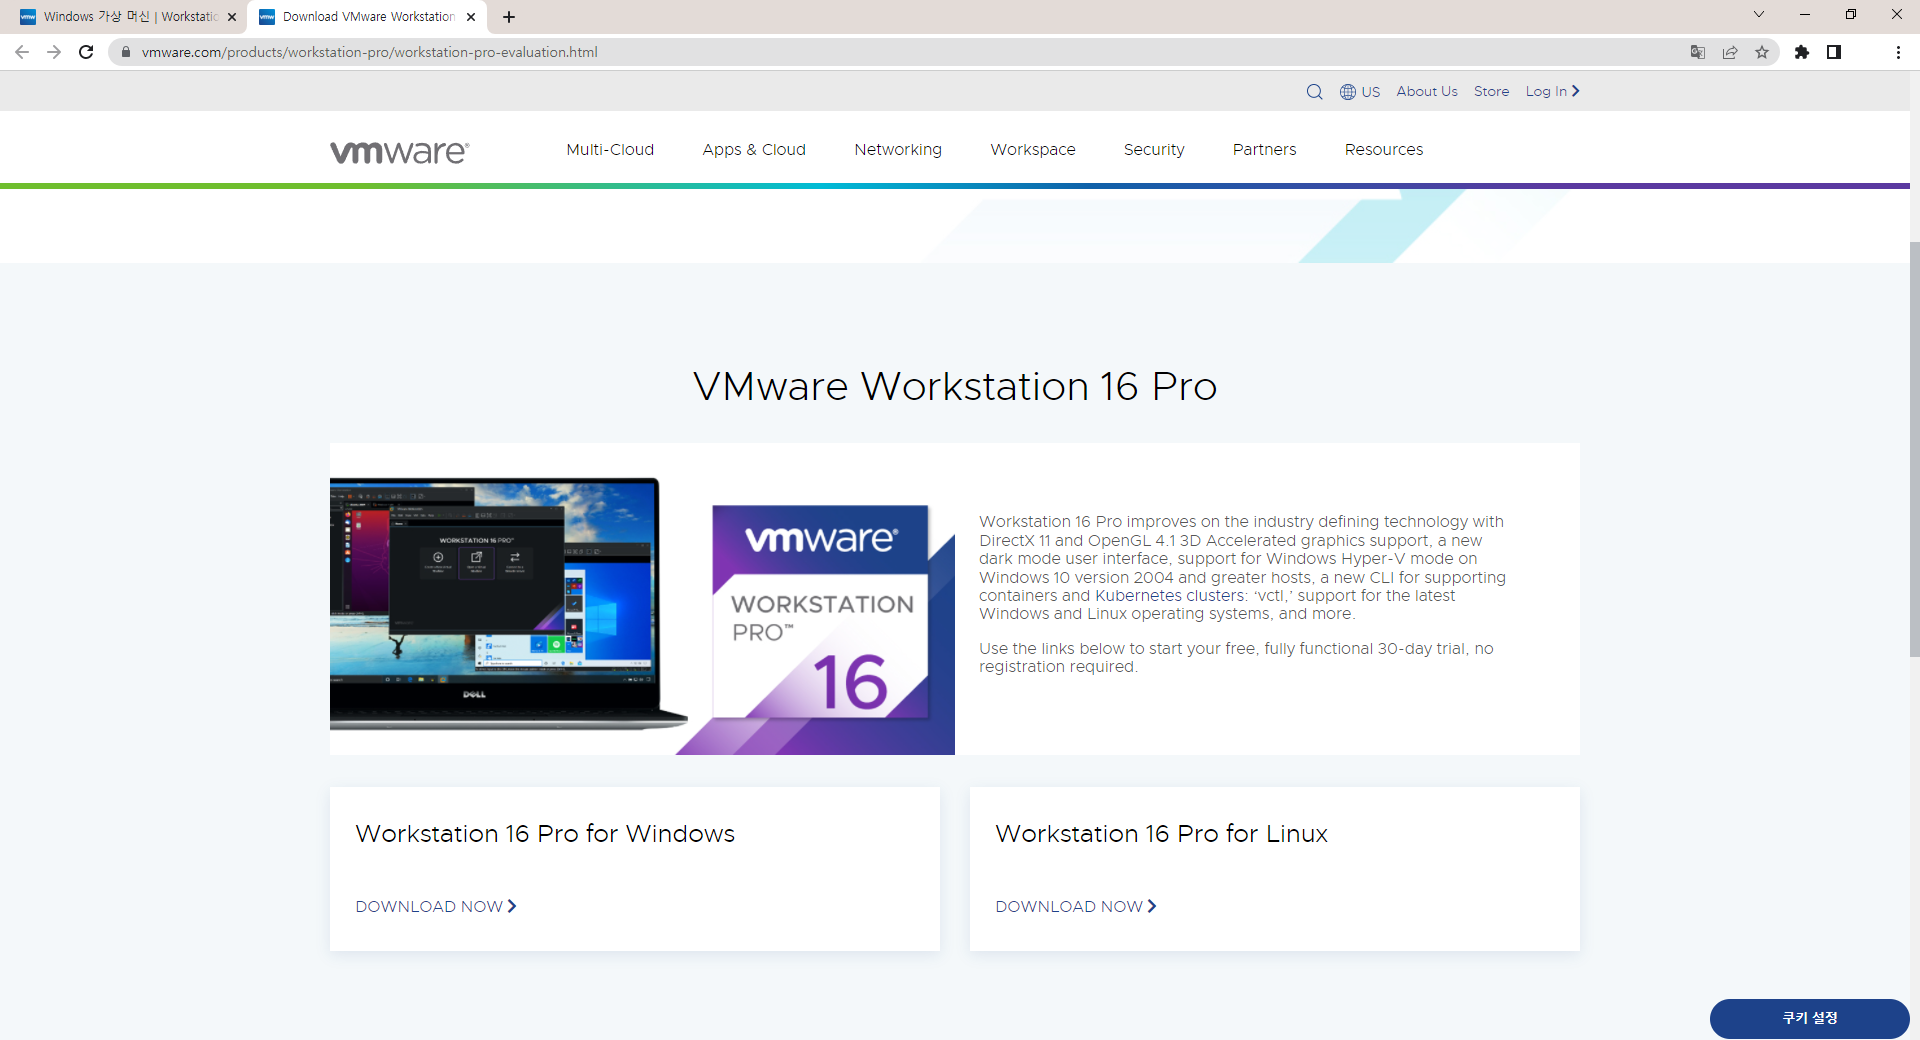This screenshot has height=1040, width=1920.
Task: Click the page vertical scrollbar
Action: (1914, 450)
